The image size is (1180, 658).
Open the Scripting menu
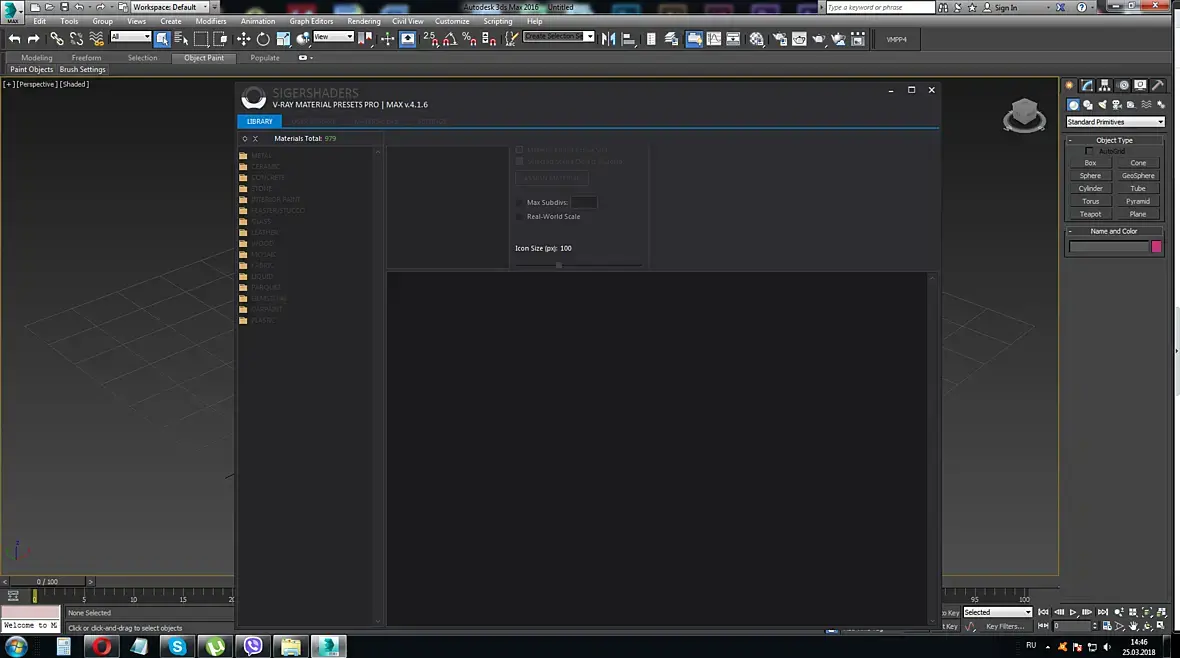(497, 21)
